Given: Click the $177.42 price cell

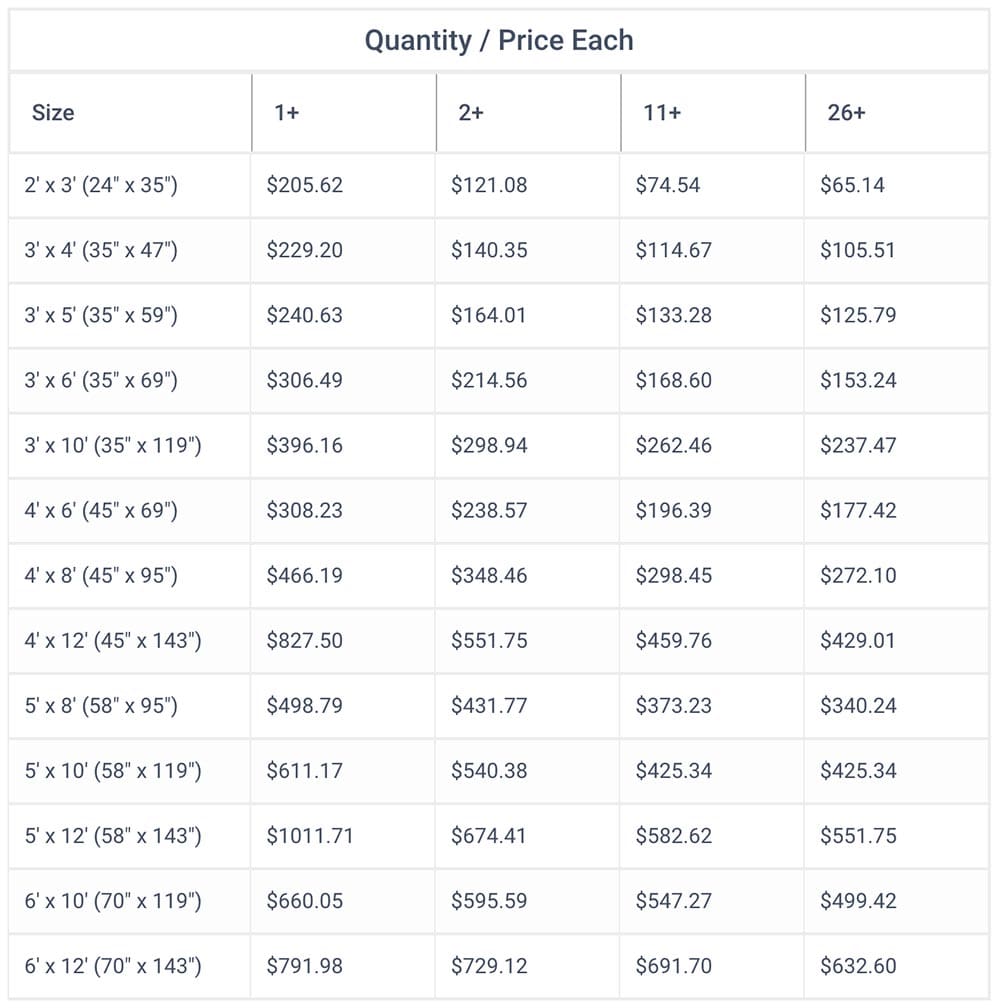Looking at the screenshot, I should (x=858, y=510).
